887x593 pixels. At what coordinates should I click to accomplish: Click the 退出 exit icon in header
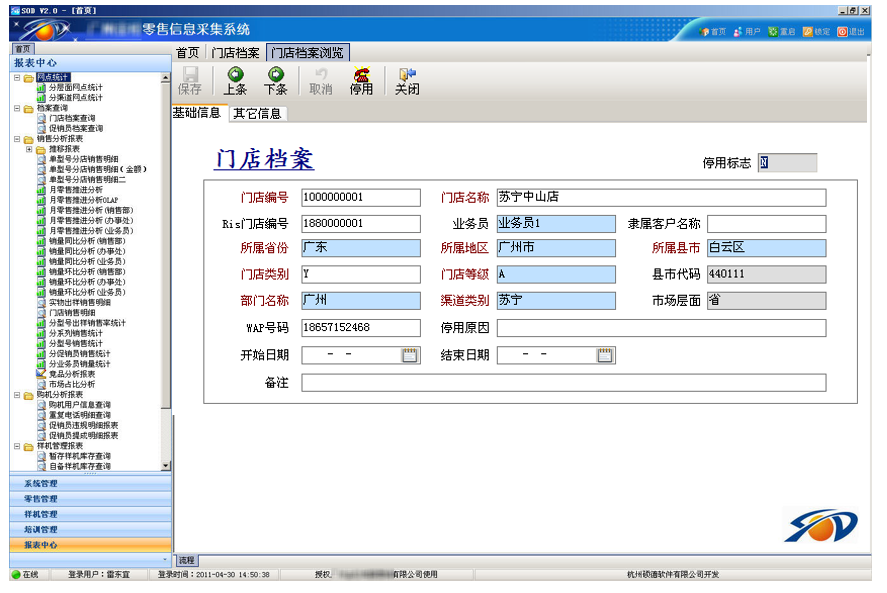843,32
